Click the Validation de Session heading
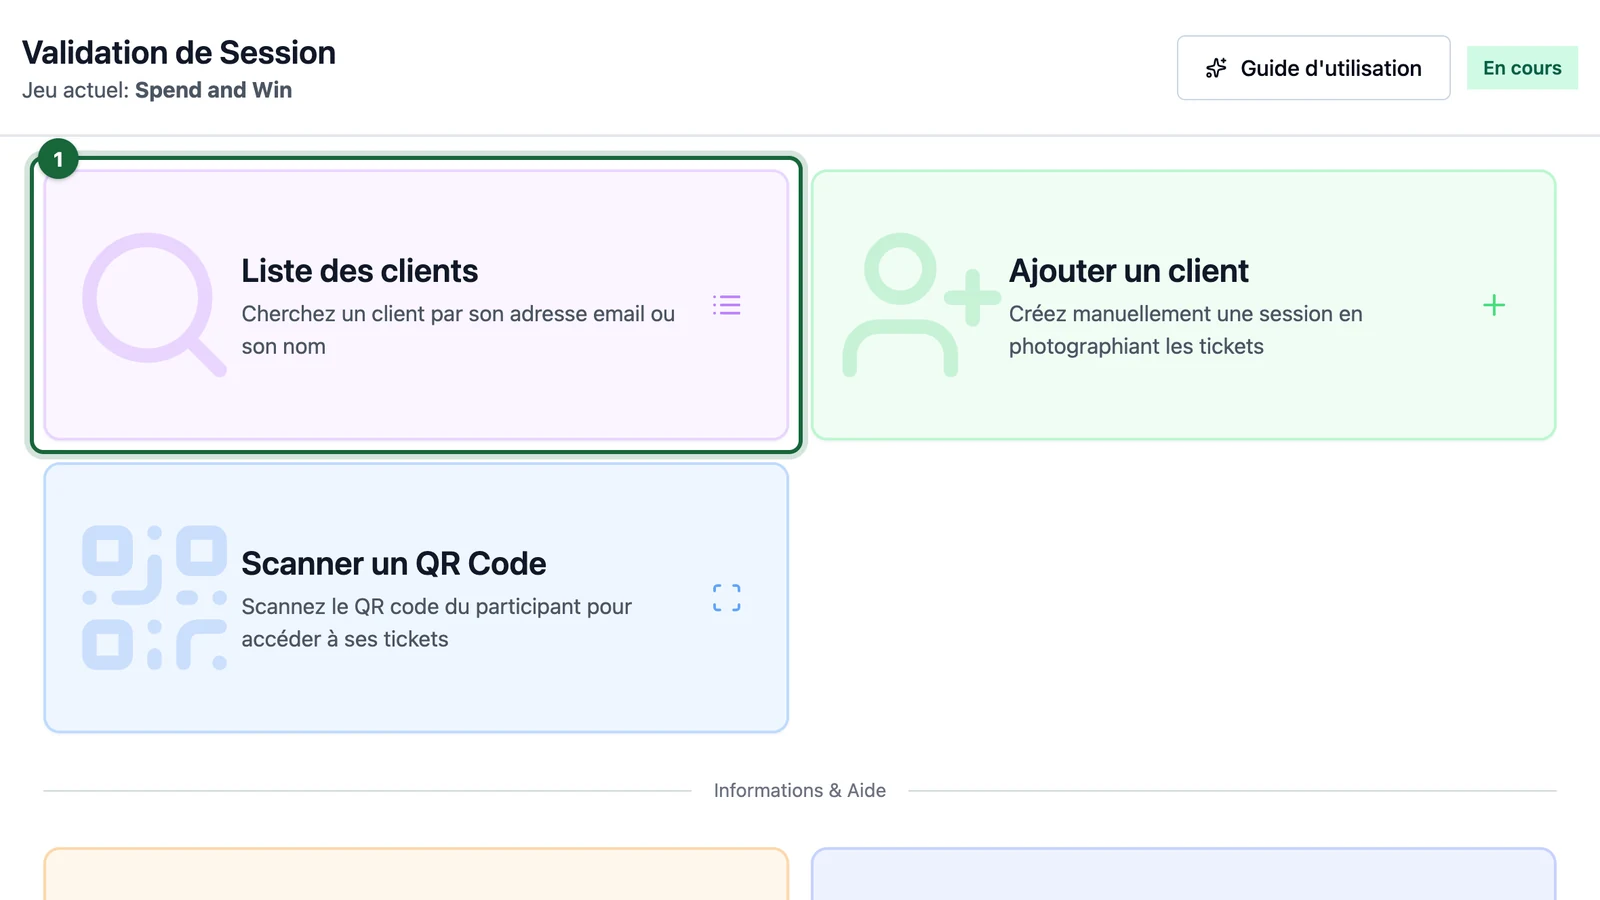Screen dimensions: 1600x900 [179, 52]
